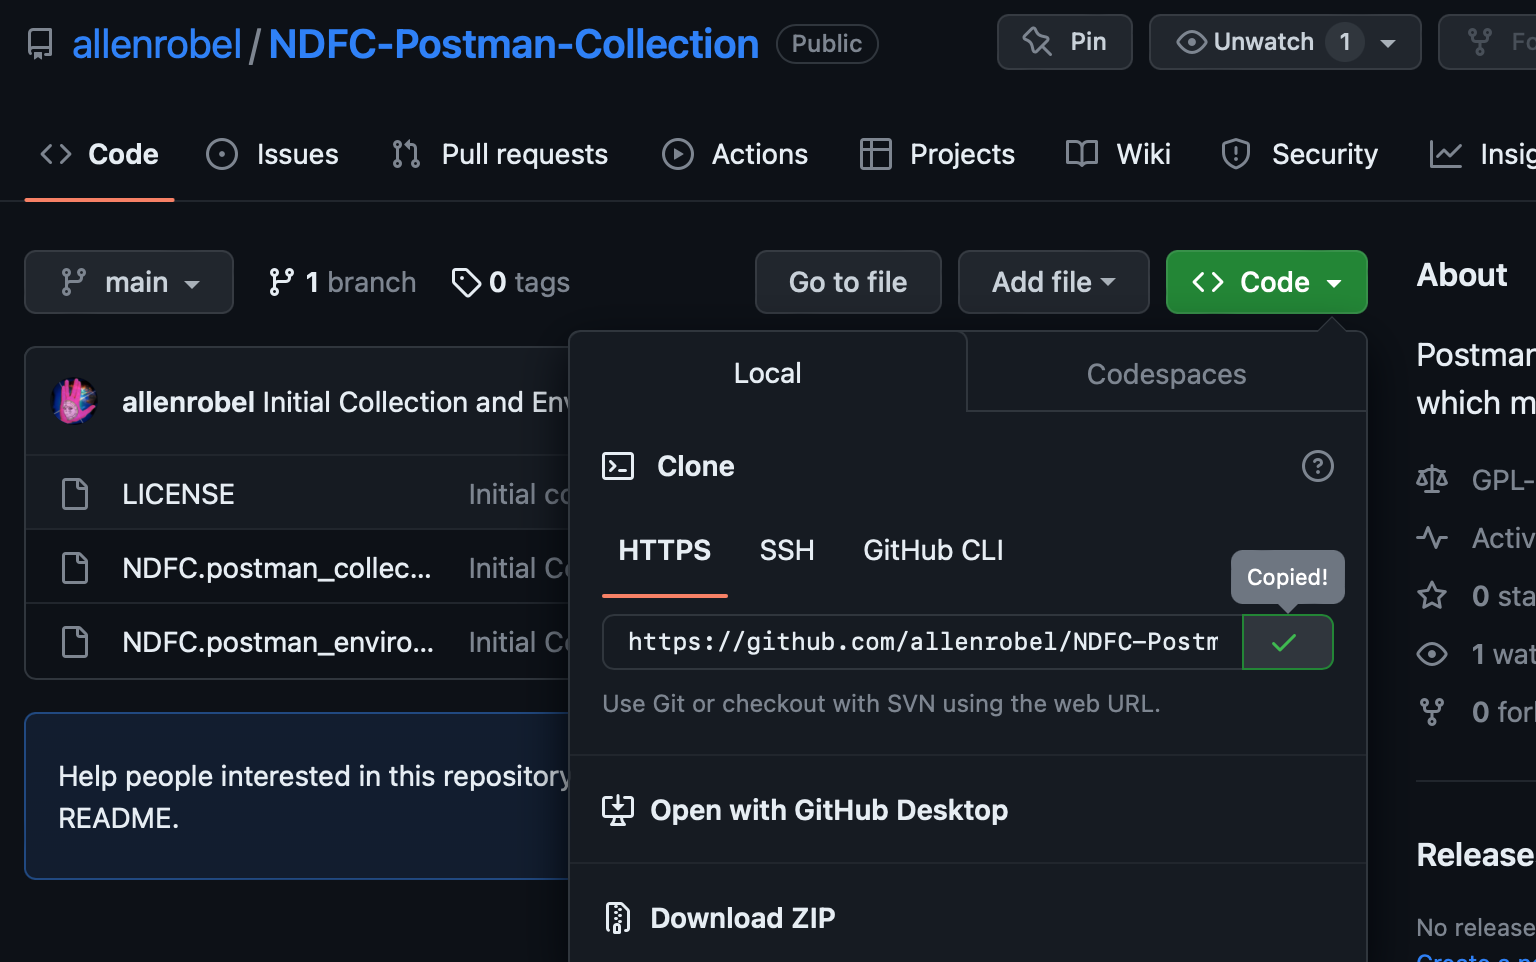
Task: Open the allenrobel owner profile link
Action: [157, 44]
